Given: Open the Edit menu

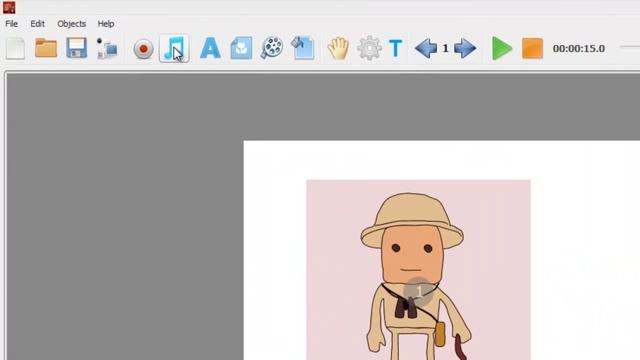Looking at the screenshot, I should 37,24.
